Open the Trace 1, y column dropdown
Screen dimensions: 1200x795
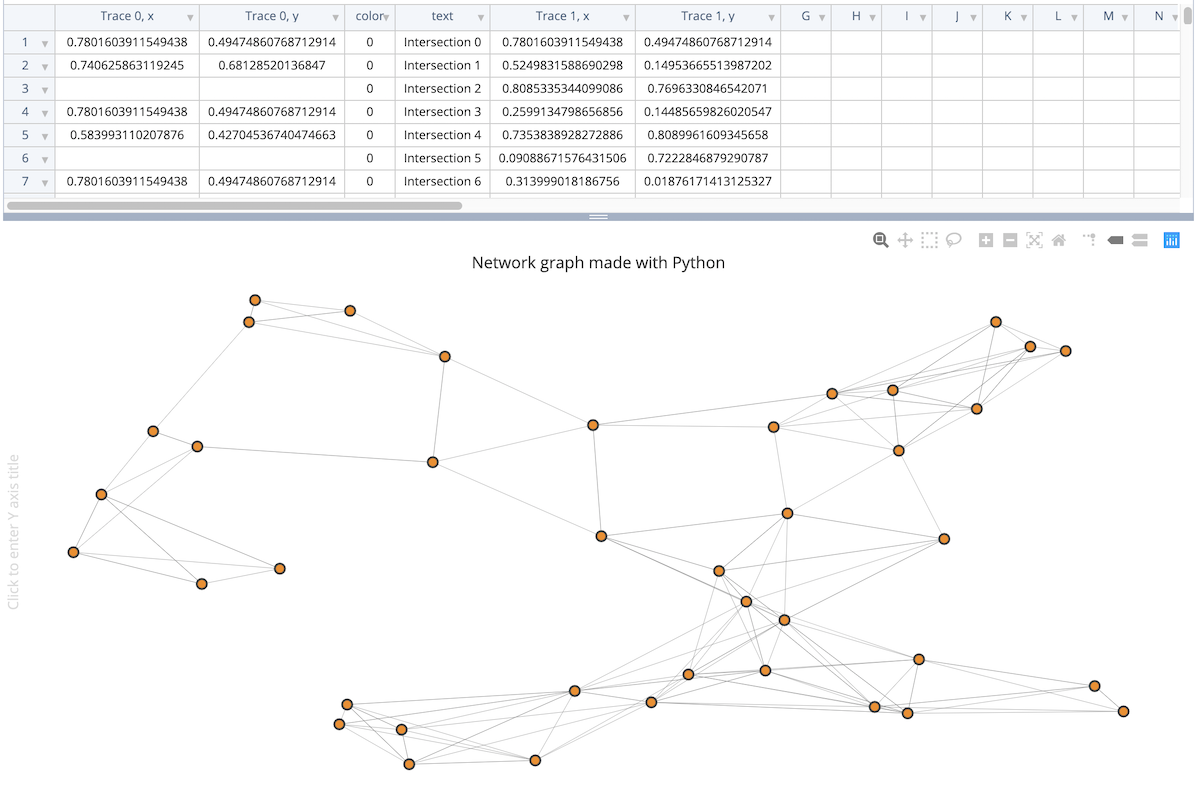(x=771, y=18)
